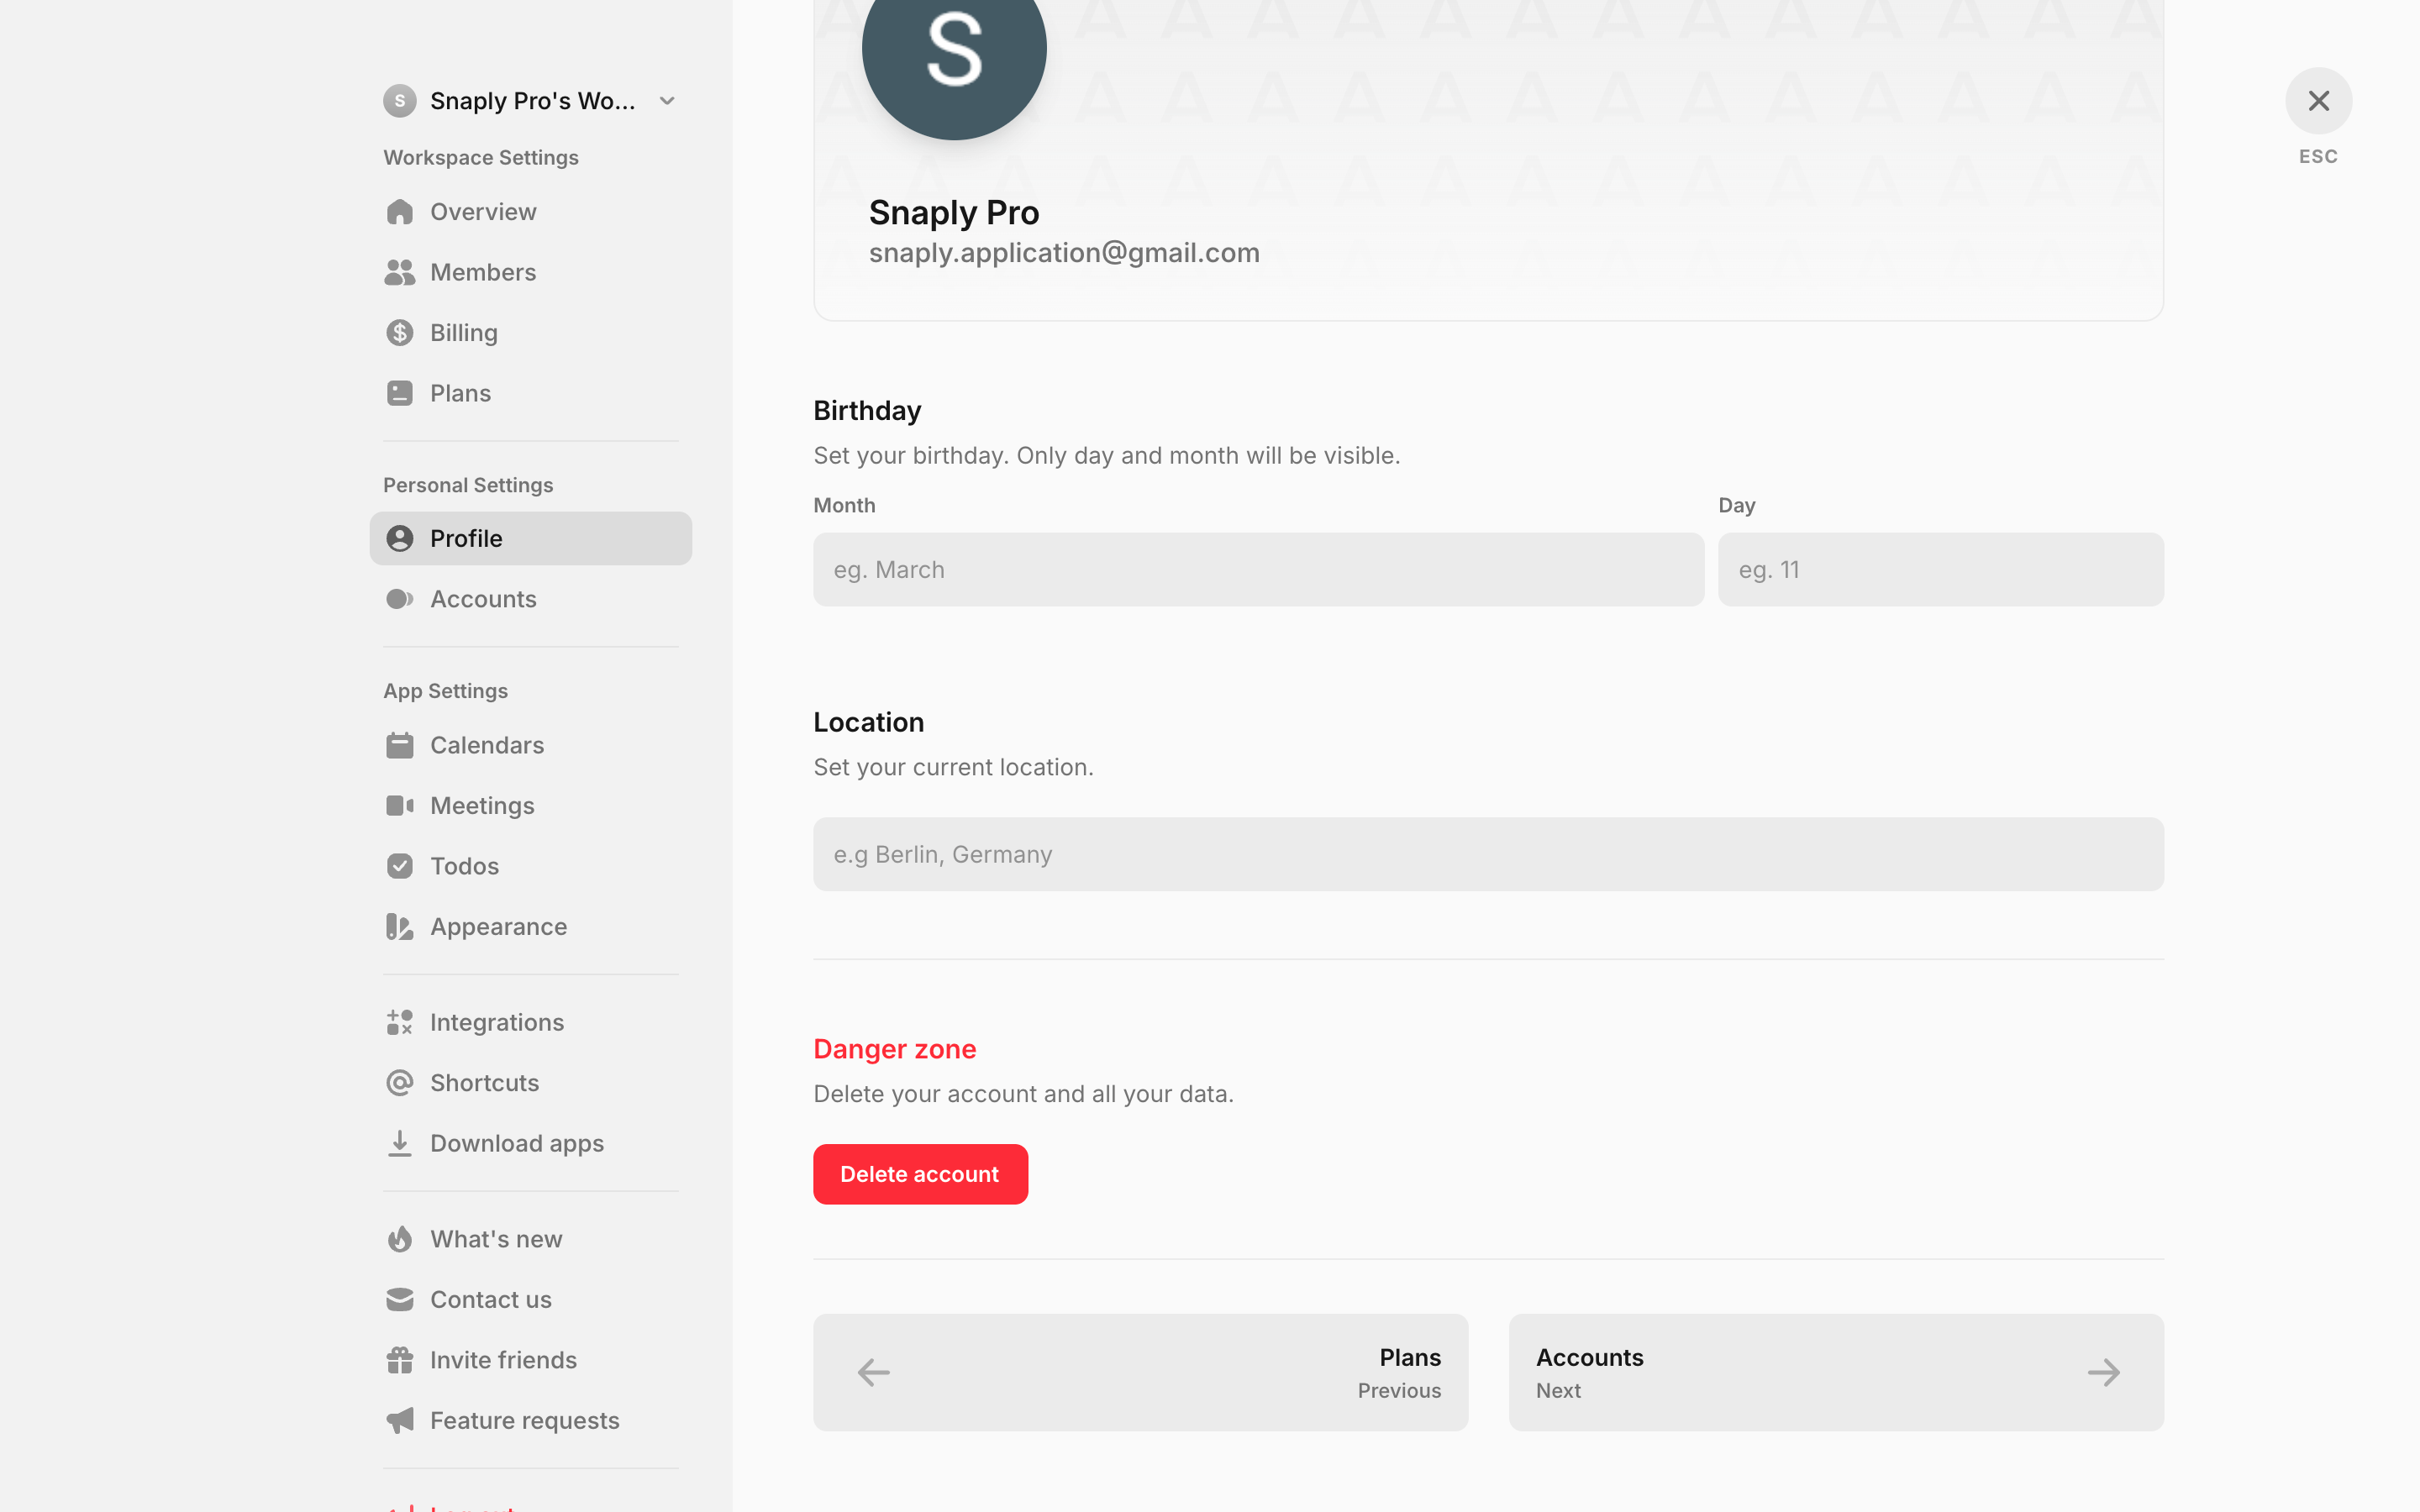This screenshot has width=2420, height=1512.
Task: Click Invite friends
Action: coord(530,1360)
